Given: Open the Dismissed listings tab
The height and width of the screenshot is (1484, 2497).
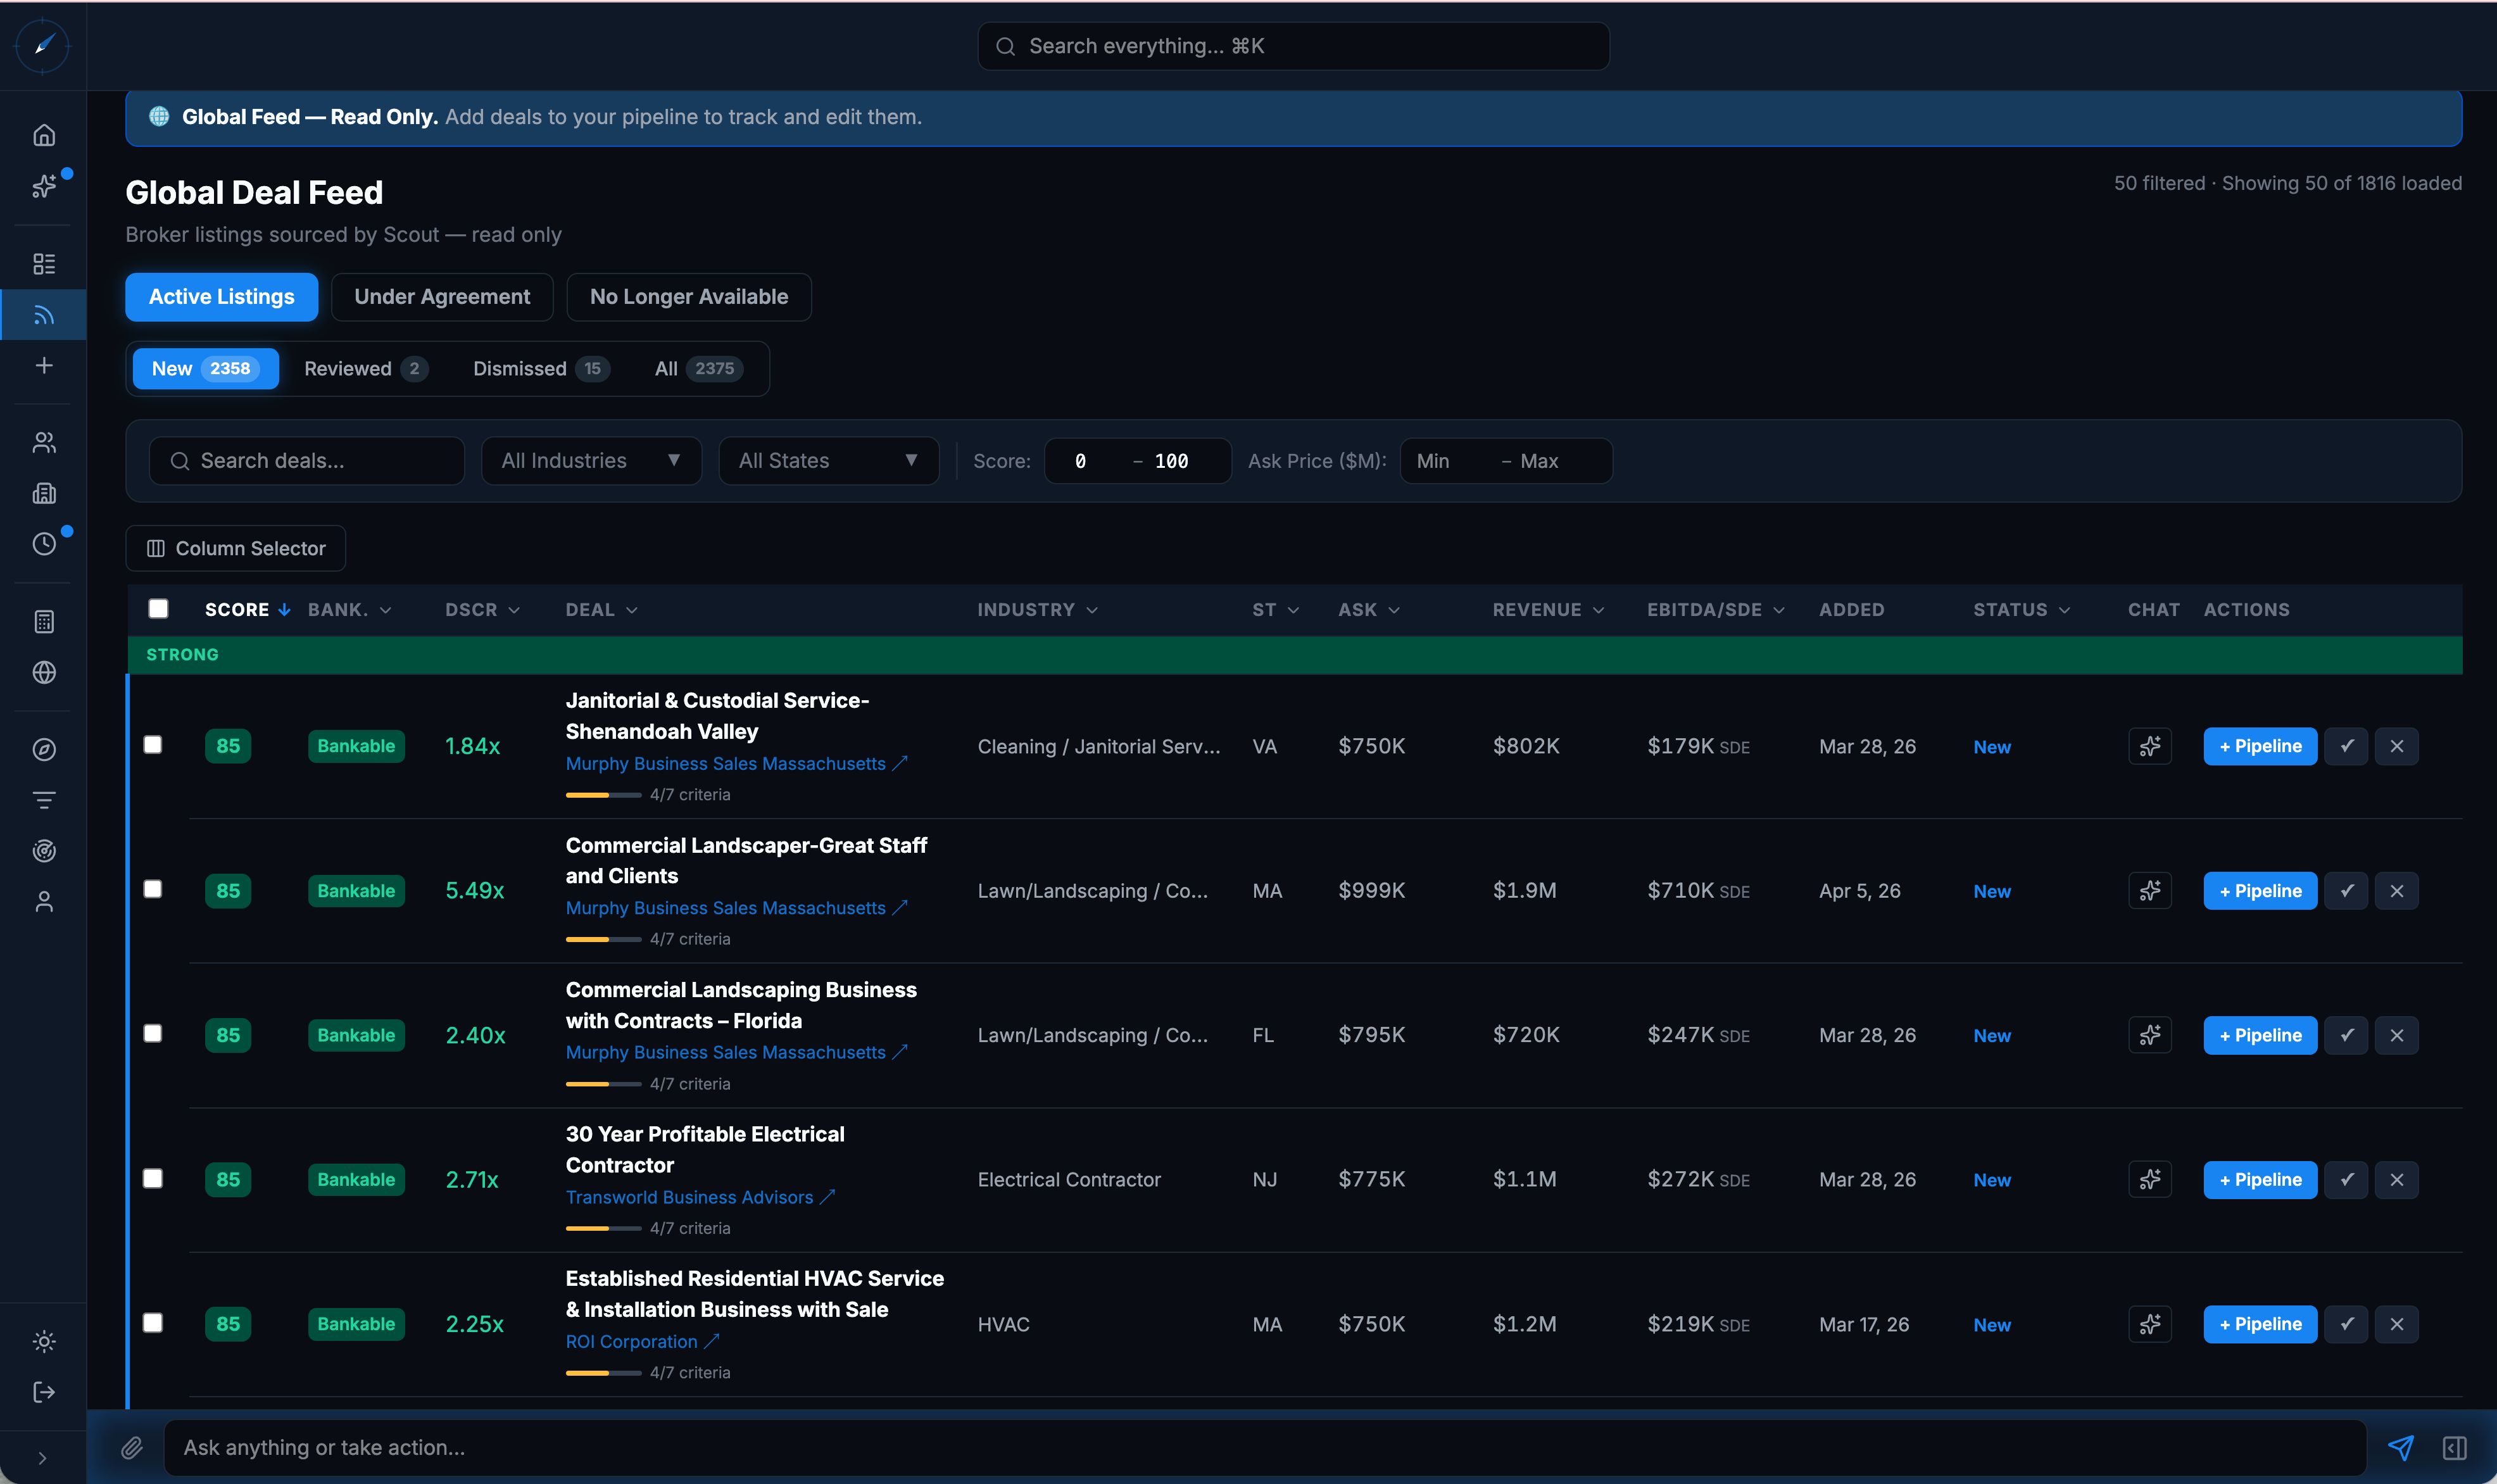Looking at the screenshot, I should tap(538, 368).
